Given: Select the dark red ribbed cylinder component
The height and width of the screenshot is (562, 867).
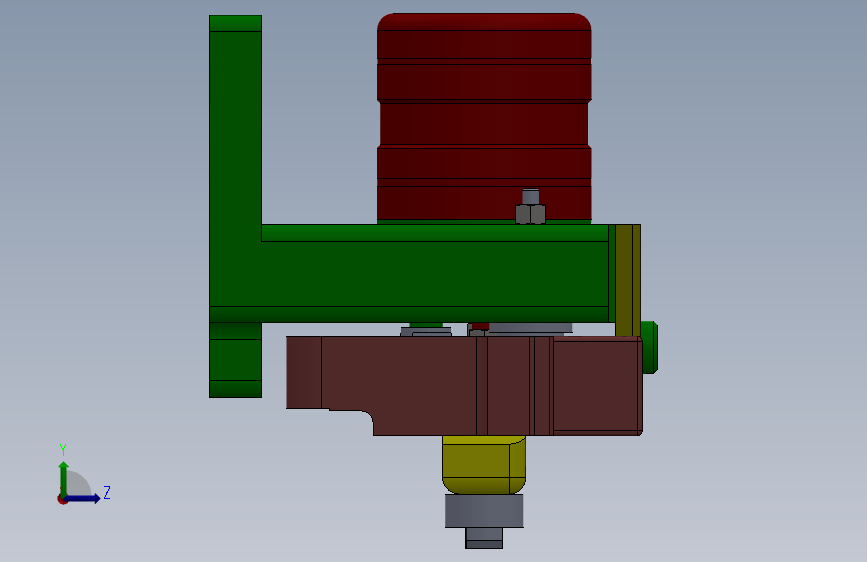Looking at the screenshot, I should pyautogui.click(x=484, y=117).
